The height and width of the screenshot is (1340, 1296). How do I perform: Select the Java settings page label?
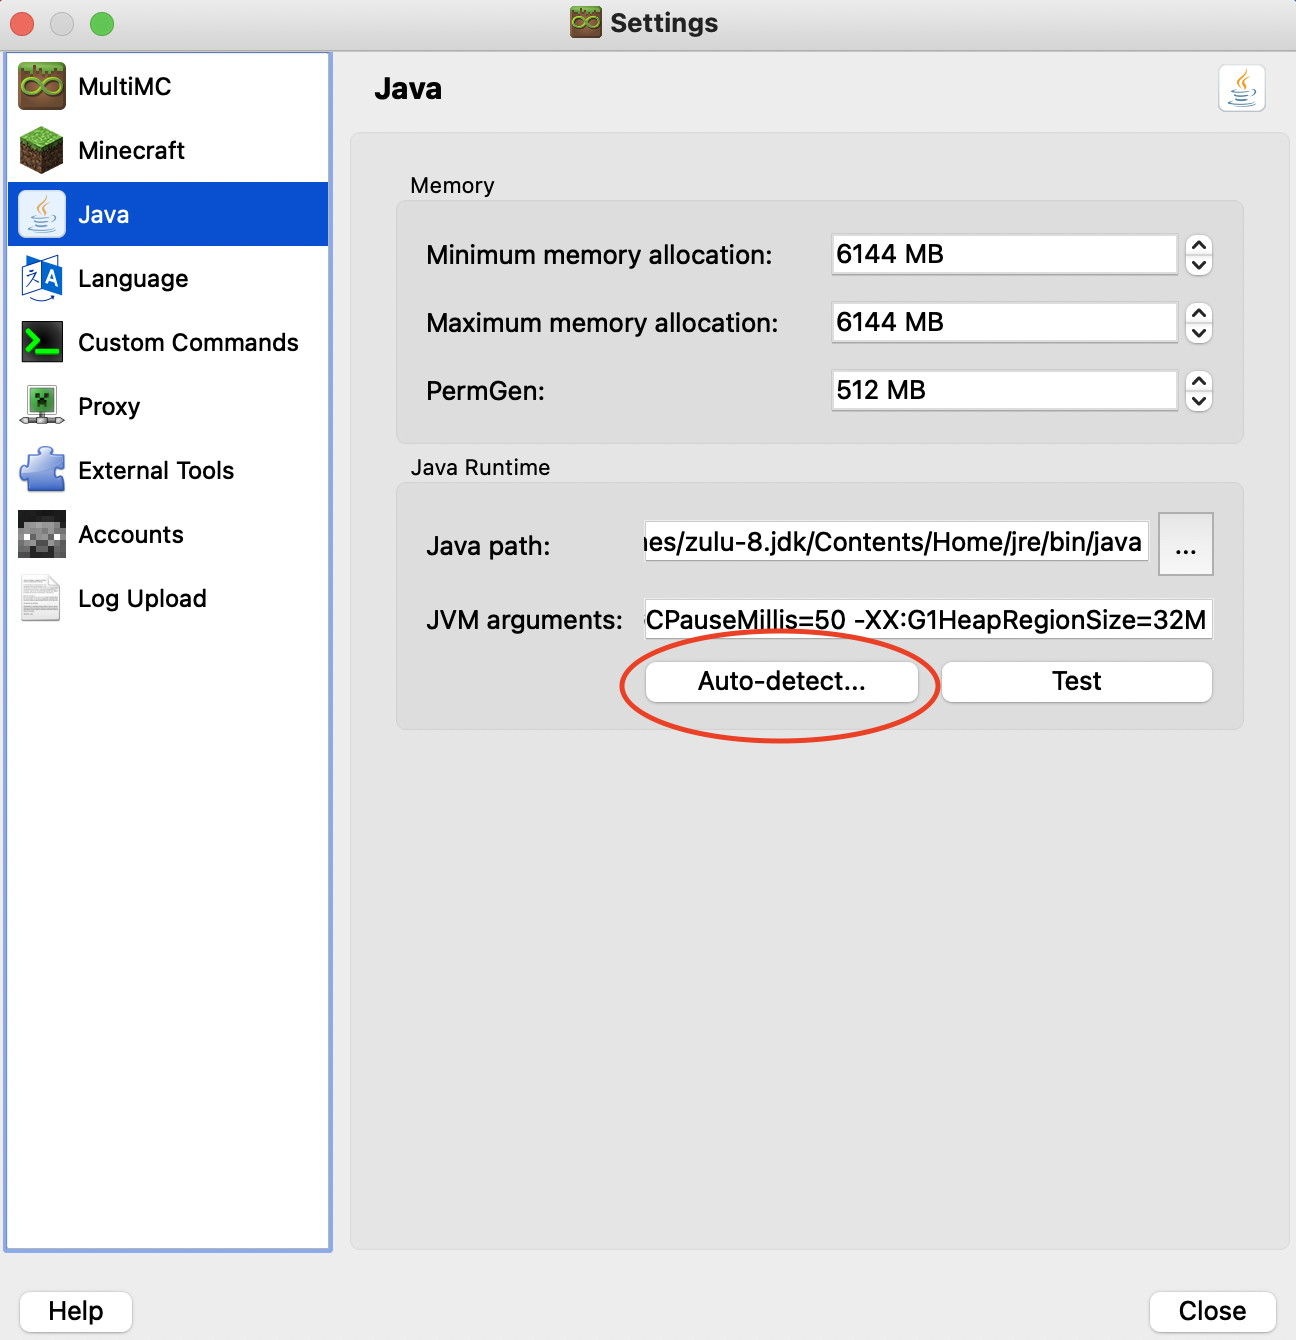click(x=103, y=215)
